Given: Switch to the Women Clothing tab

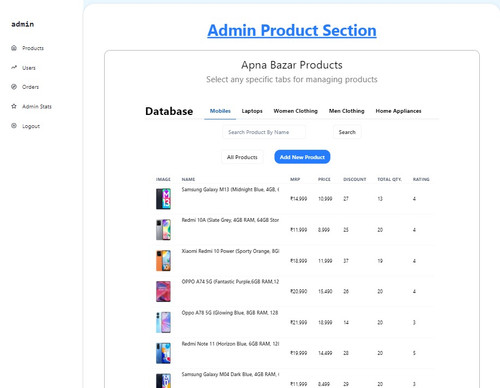Looking at the screenshot, I should click(295, 111).
